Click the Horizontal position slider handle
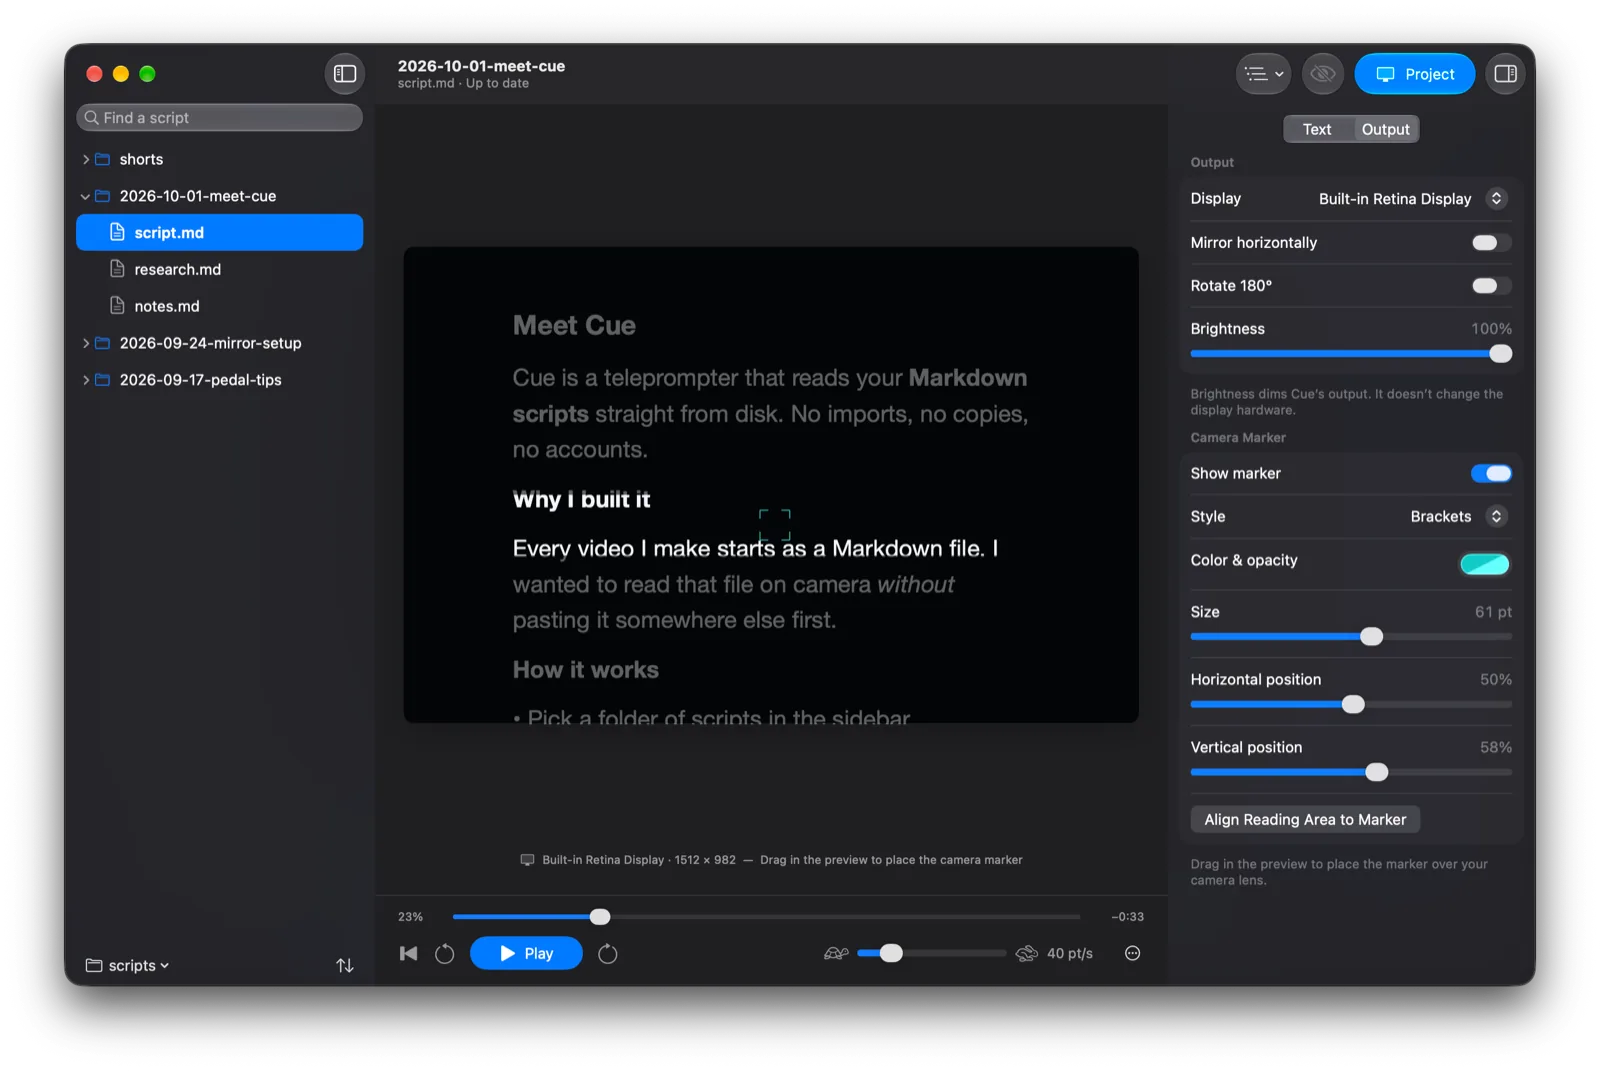Image resolution: width=1600 pixels, height=1071 pixels. coord(1353,705)
